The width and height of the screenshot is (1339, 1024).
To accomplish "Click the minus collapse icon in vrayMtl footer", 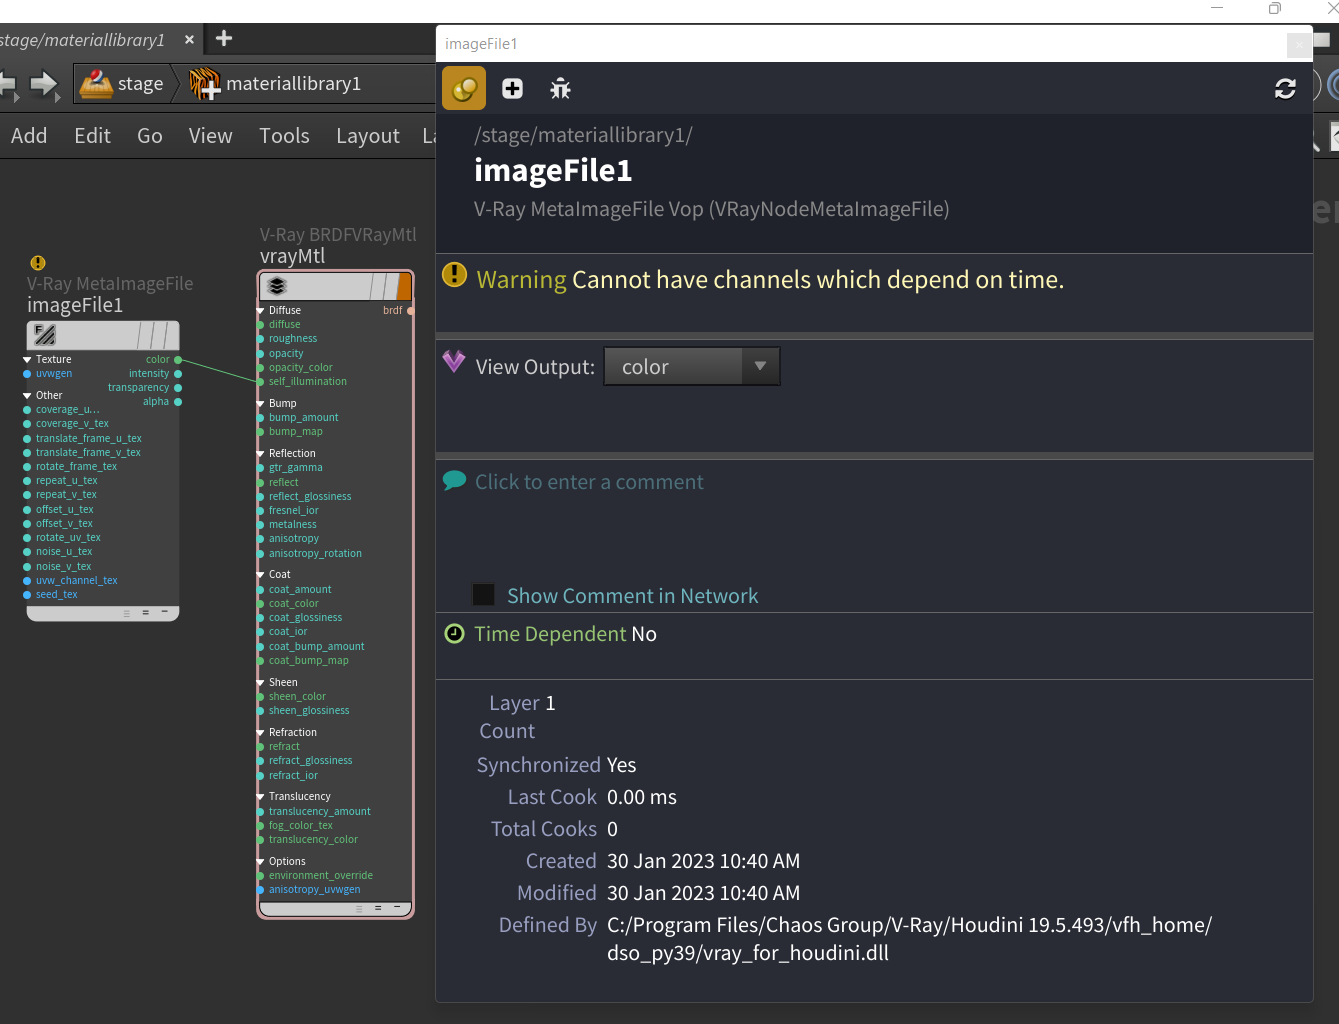I will [x=397, y=907].
